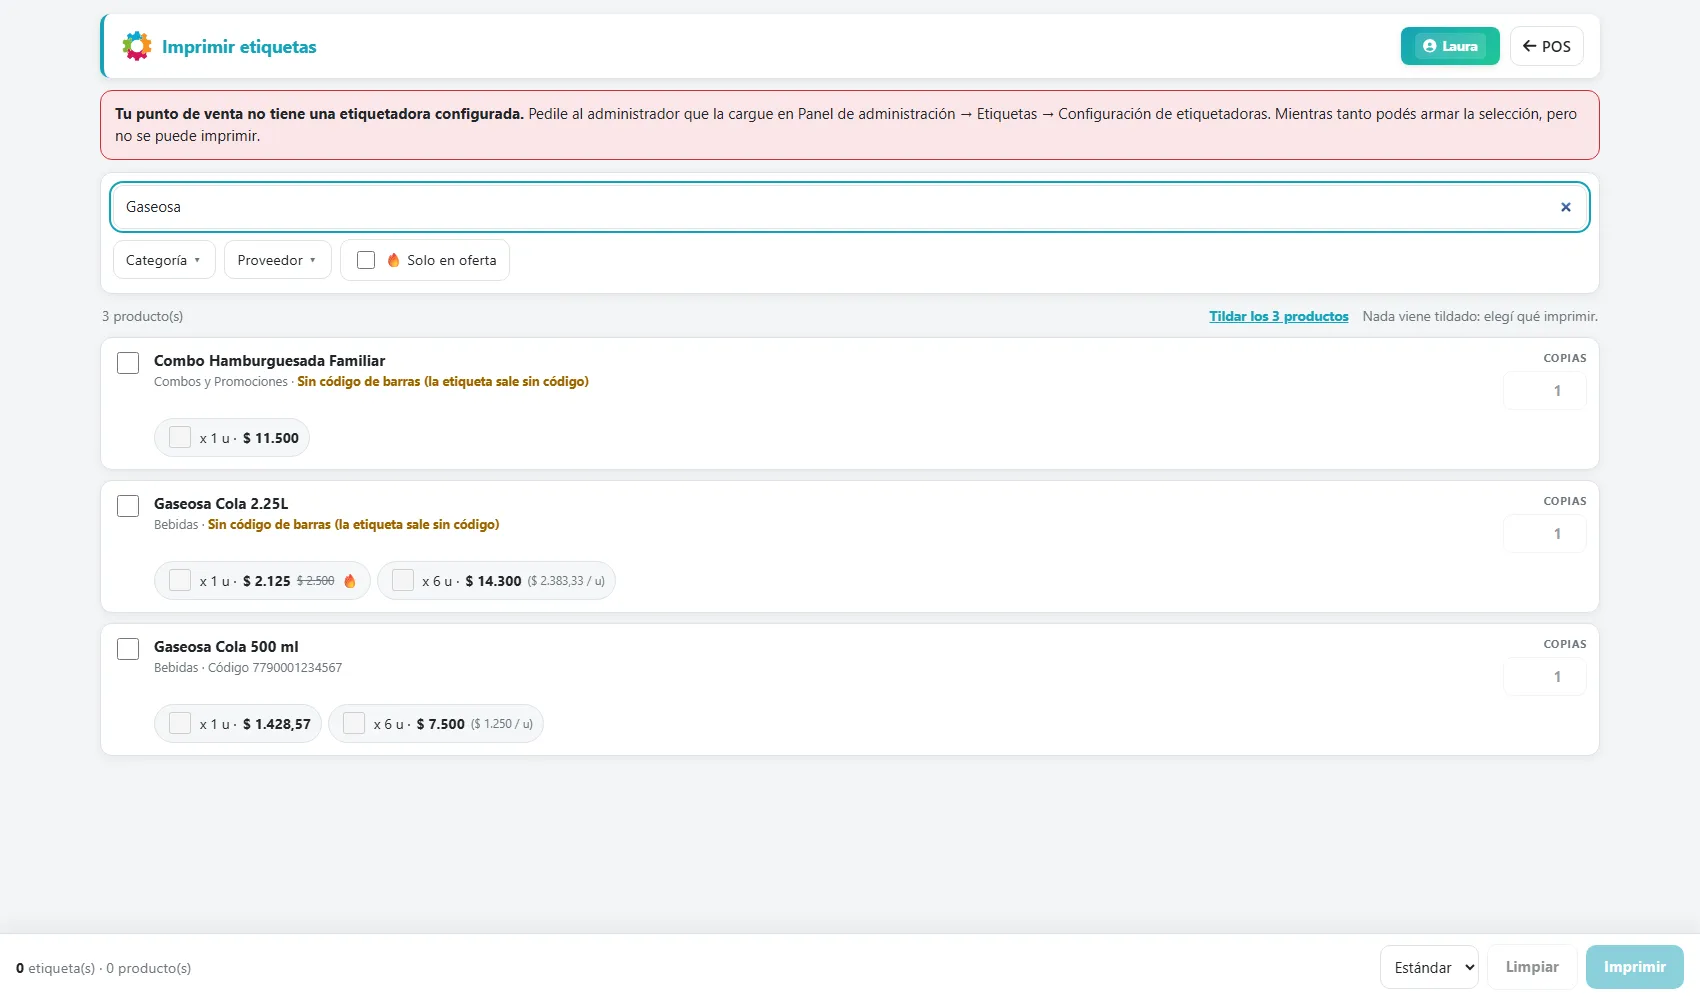Select the x 6 u $ 14.300 price option

tap(496, 581)
